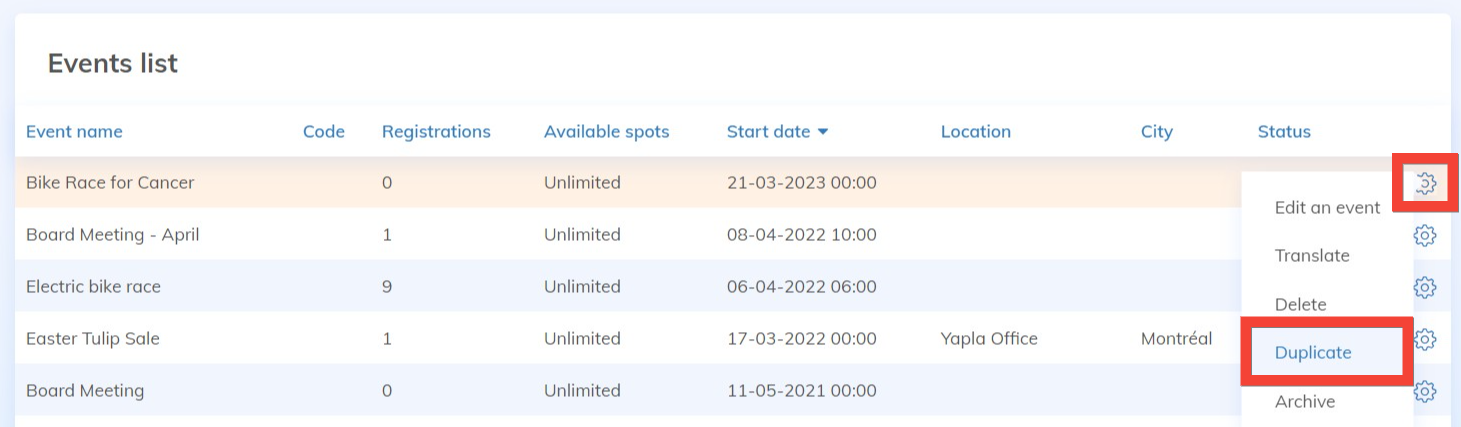The height and width of the screenshot is (427, 1461).
Task: Click Available spots column header
Action: tap(606, 132)
